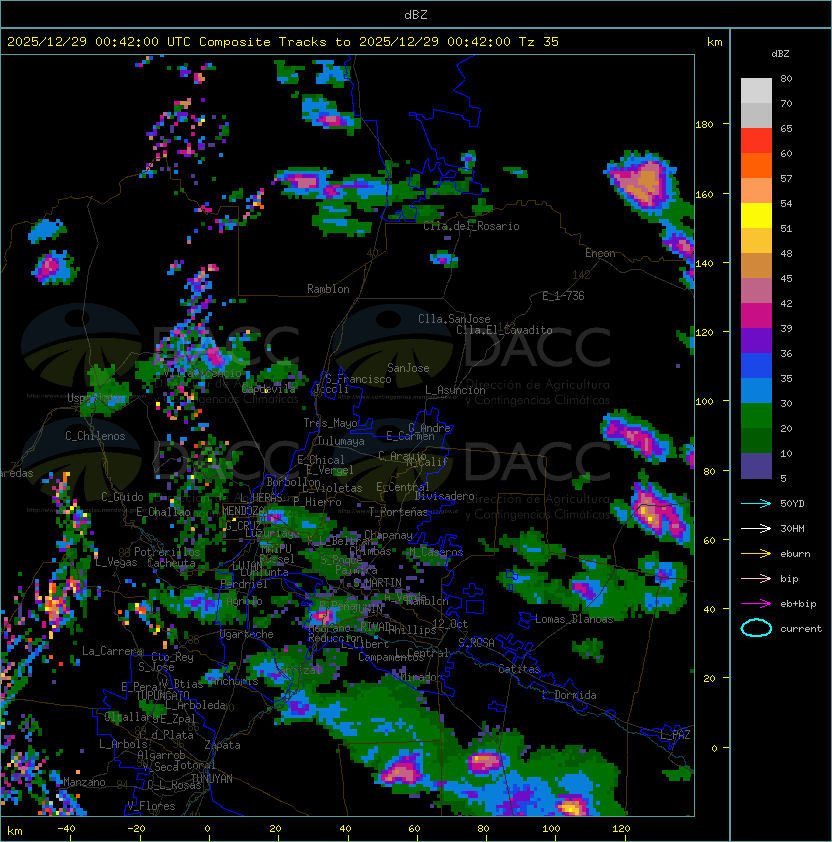This screenshot has width=832, height=842.
Task: Click the dBZ title at the top
Action: (x=416, y=14)
